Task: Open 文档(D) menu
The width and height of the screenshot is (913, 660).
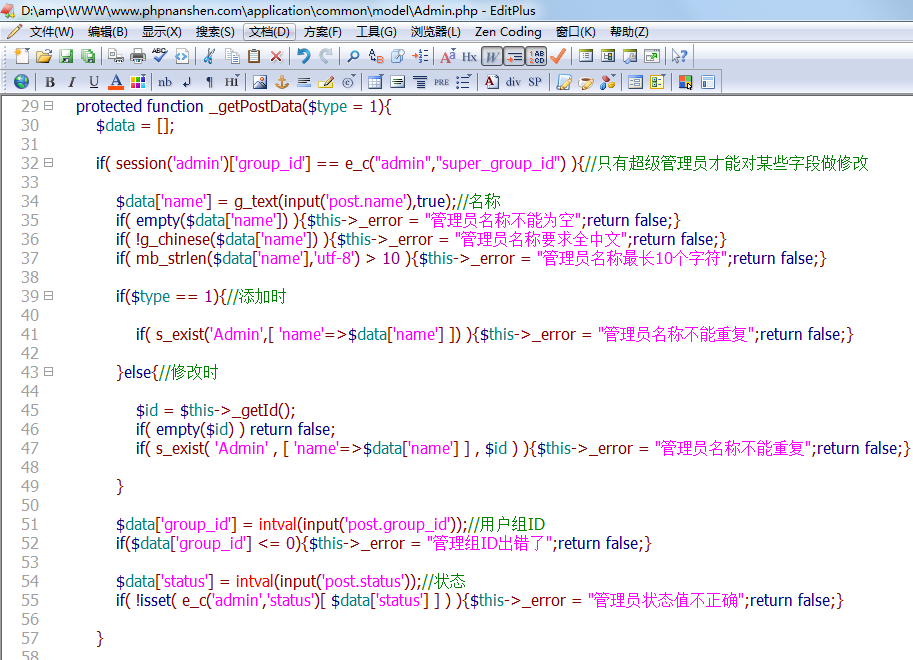Action: (269, 32)
